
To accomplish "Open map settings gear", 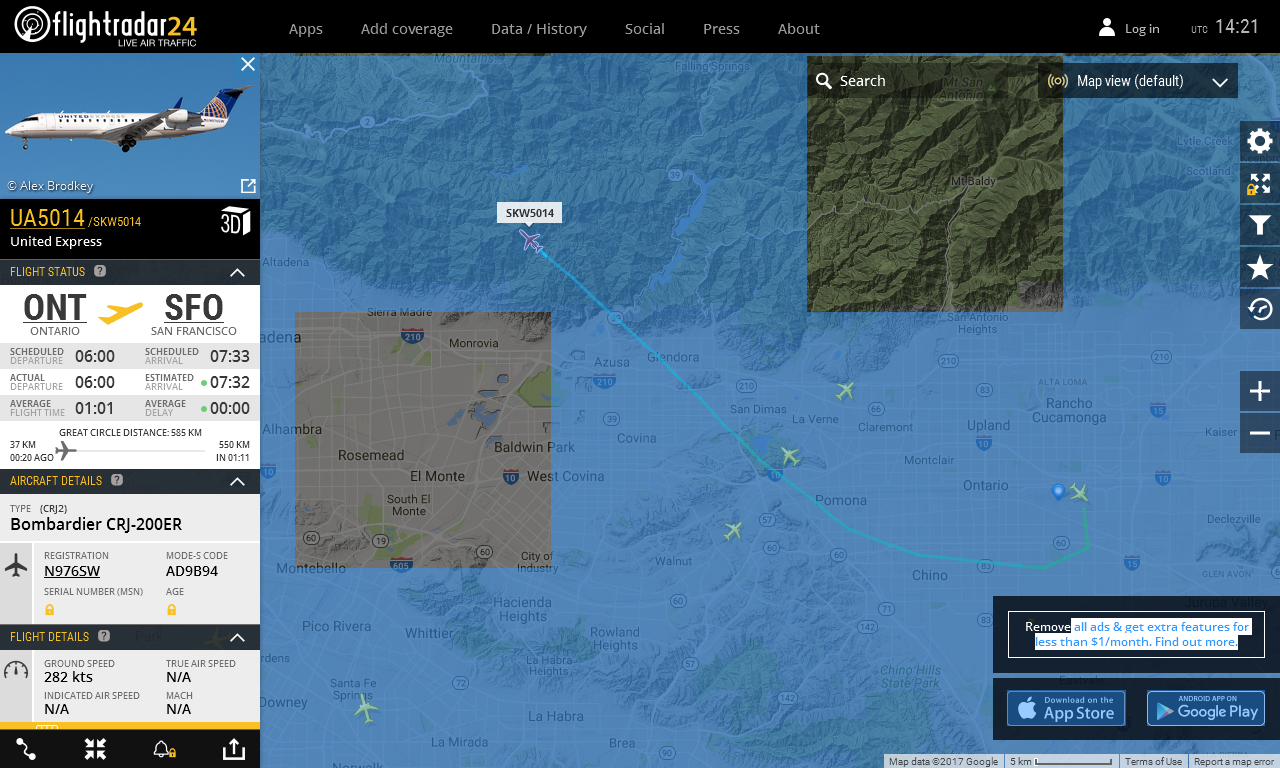I will [1260, 141].
